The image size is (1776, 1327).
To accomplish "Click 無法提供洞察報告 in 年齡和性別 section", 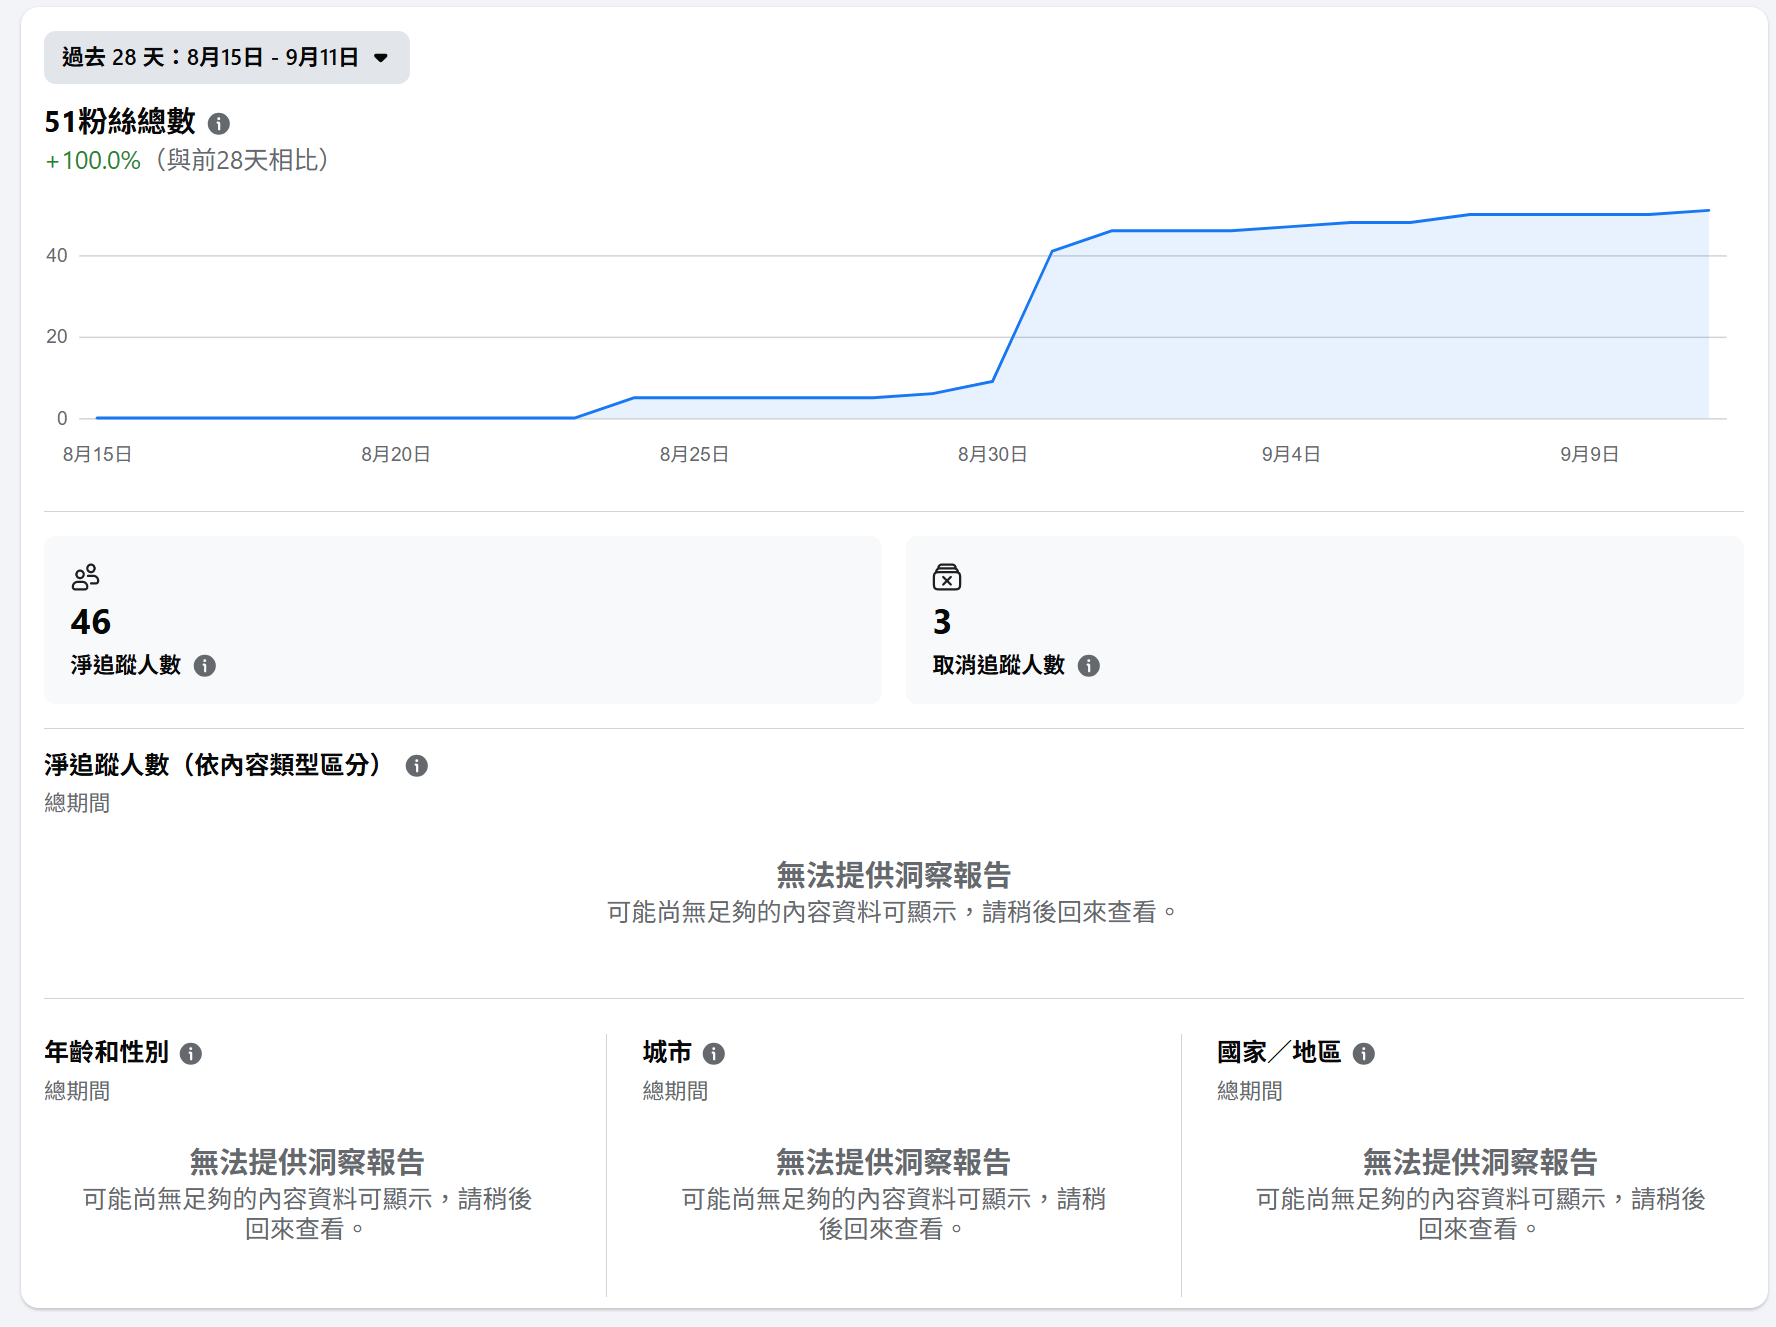I will click(x=307, y=1162).
